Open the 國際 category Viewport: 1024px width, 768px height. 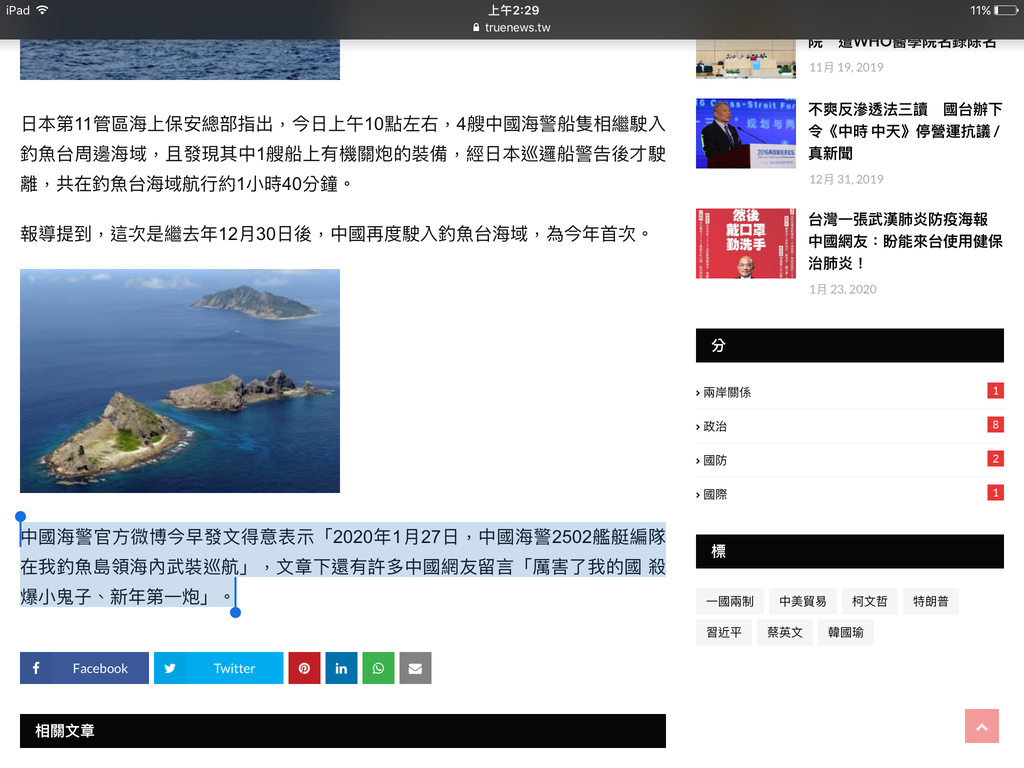point(714,494)
